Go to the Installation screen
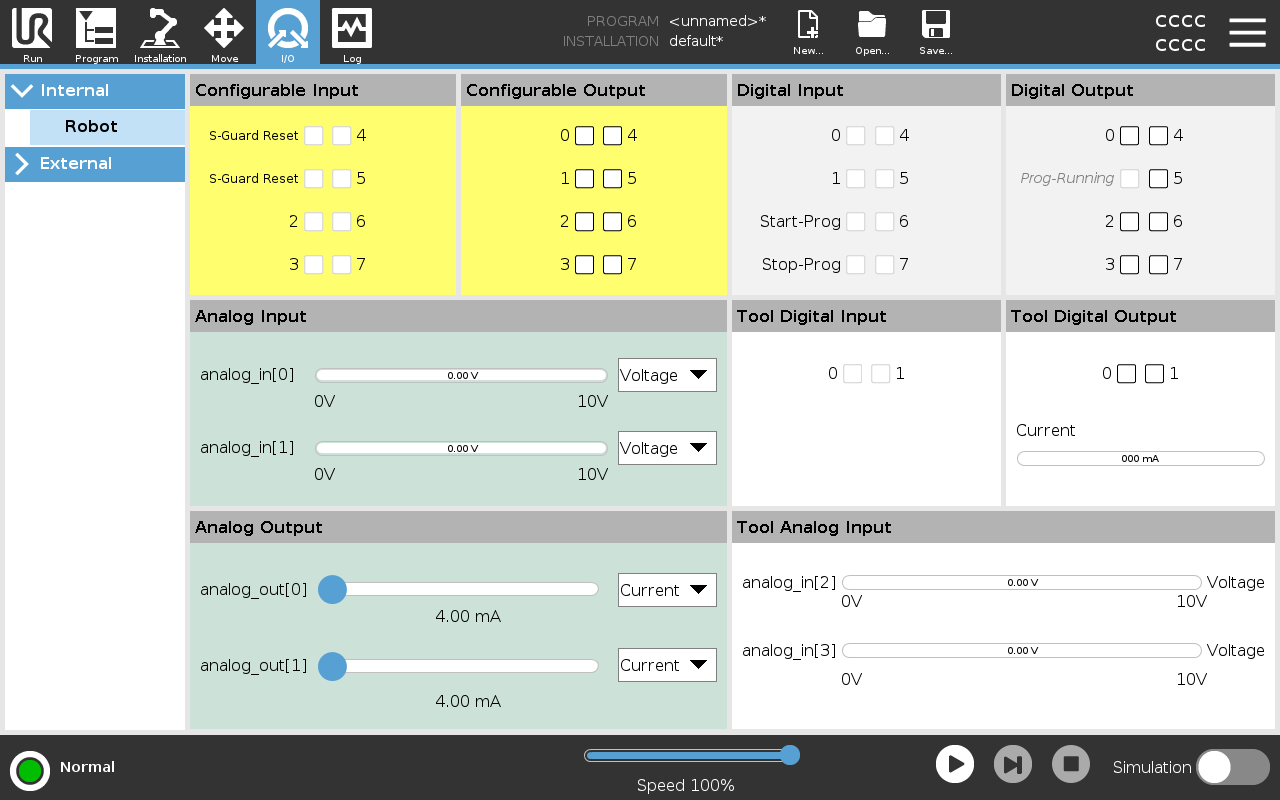 pos(160,33)
